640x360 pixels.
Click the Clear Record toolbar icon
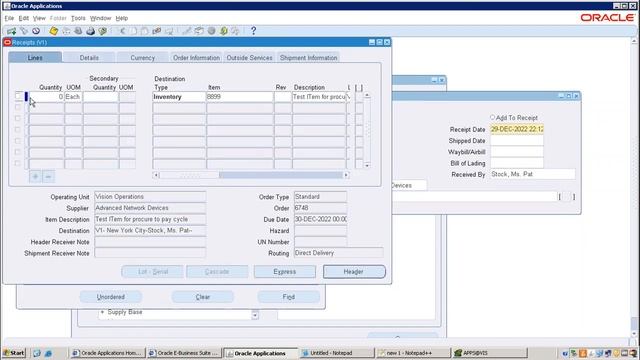coord(157,31)
